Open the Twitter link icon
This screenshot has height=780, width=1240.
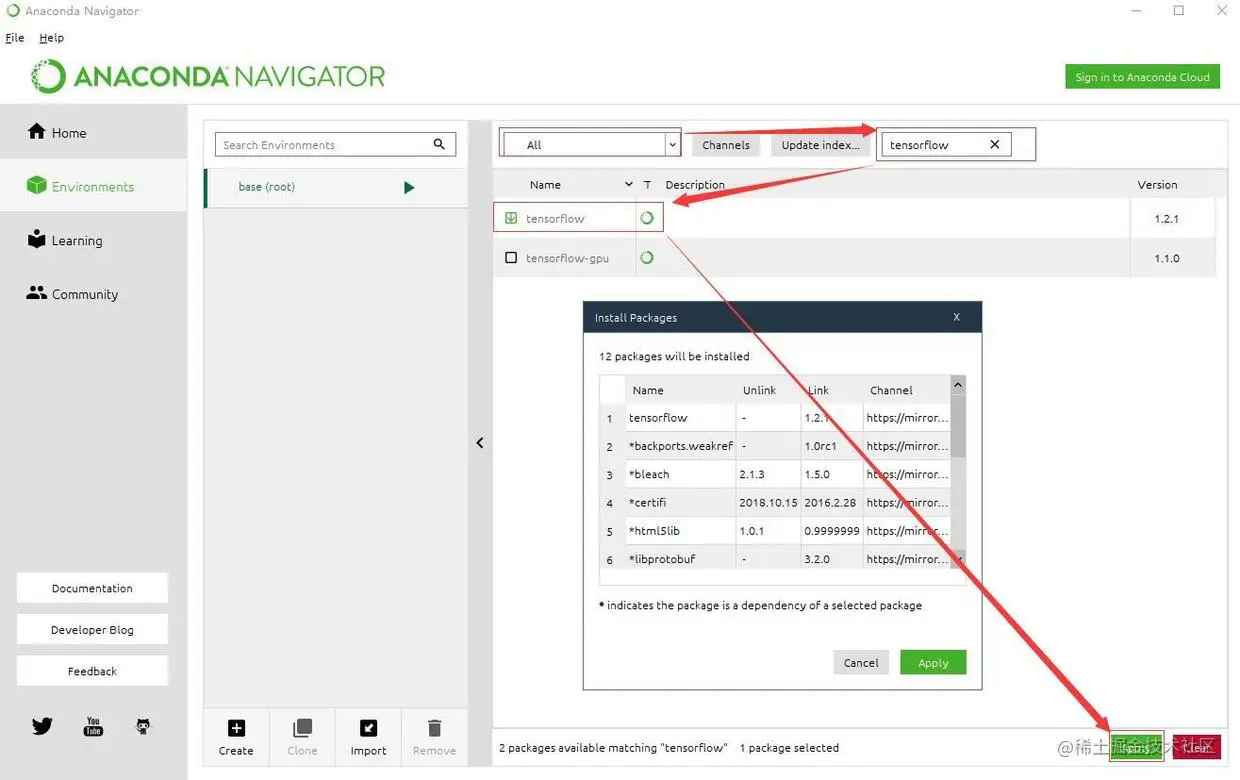tap(42, 726)
